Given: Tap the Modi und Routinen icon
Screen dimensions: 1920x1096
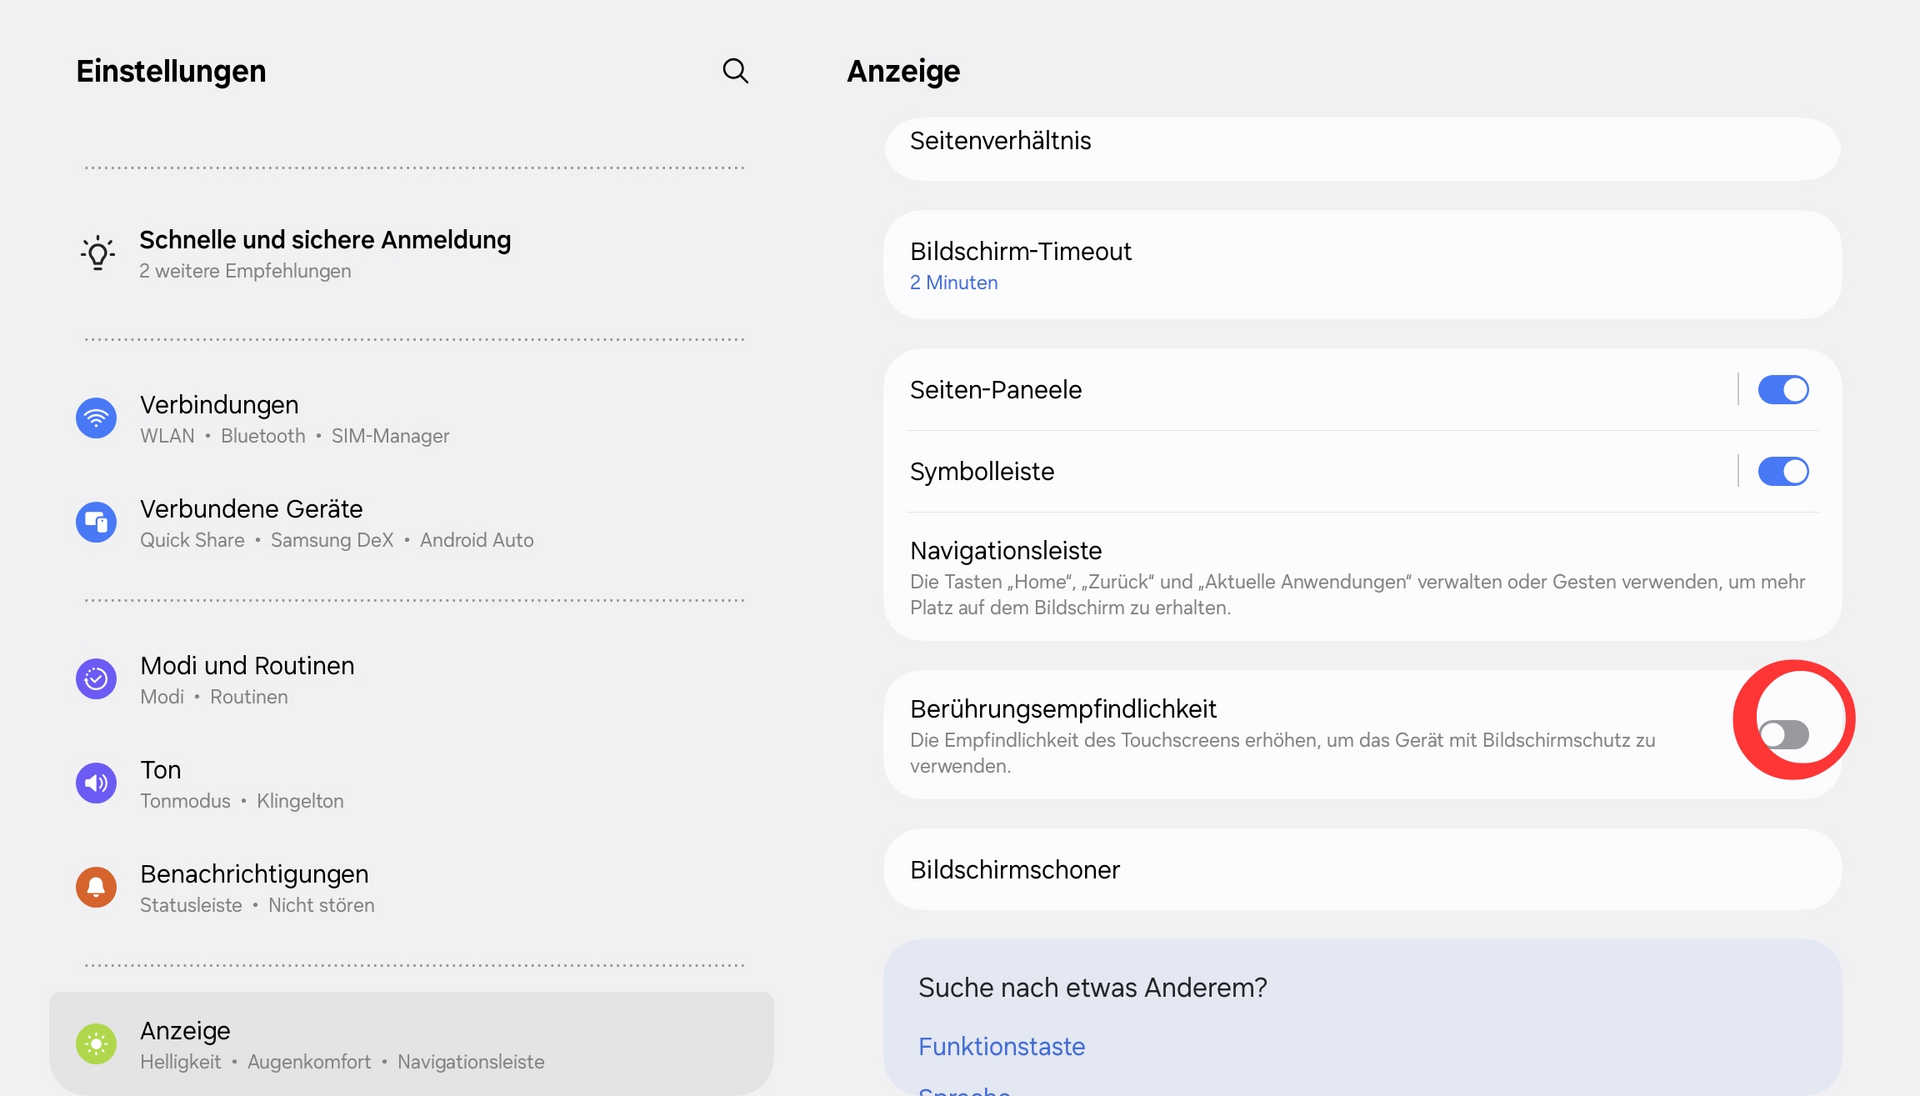Looking at the screenshot, I should 96,679.
